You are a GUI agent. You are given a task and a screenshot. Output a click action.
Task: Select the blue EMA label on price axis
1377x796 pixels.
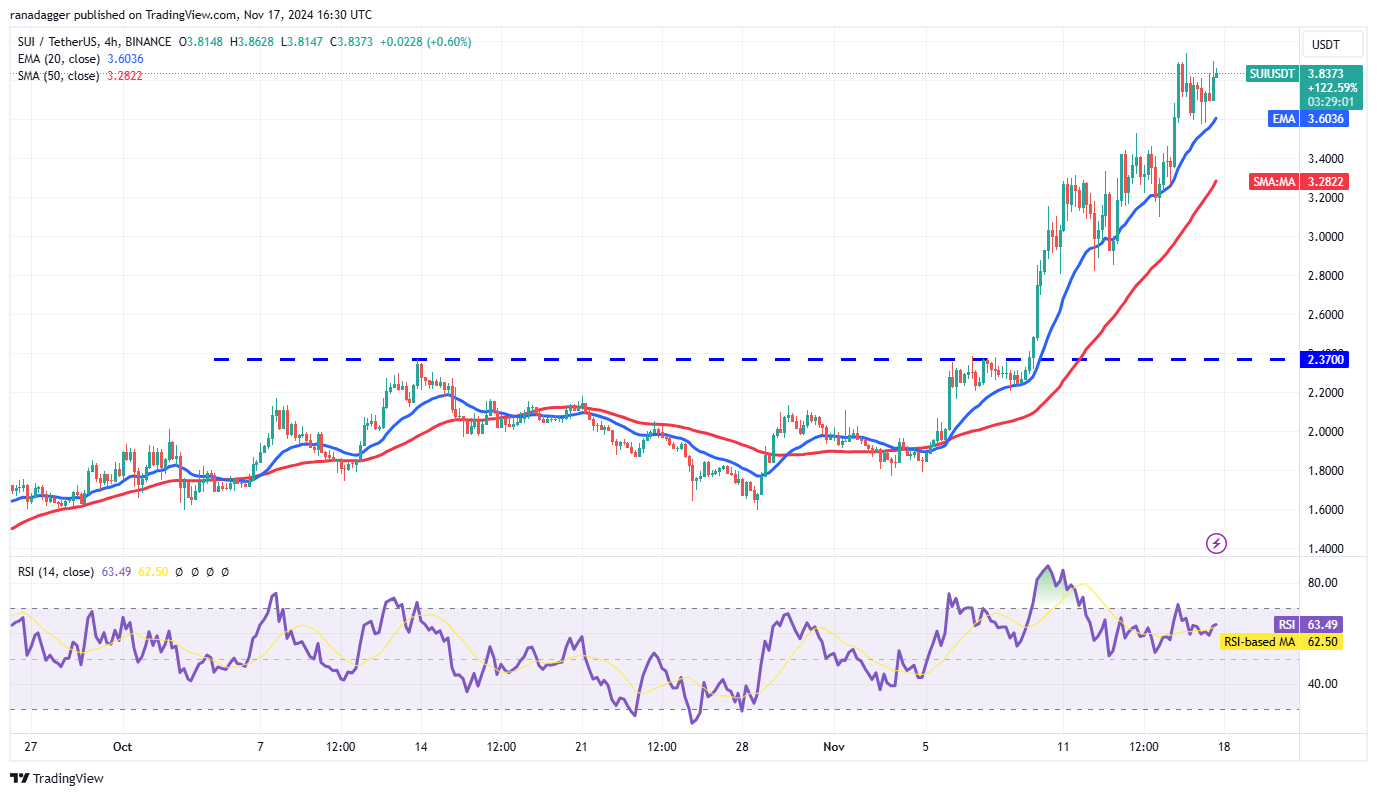1284,119
